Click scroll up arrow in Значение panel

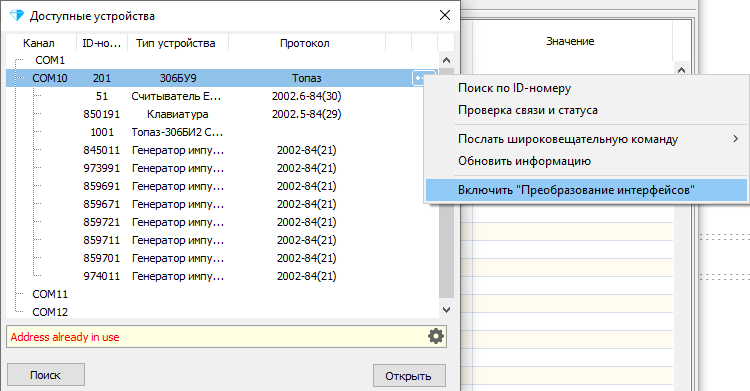point(681,69)
